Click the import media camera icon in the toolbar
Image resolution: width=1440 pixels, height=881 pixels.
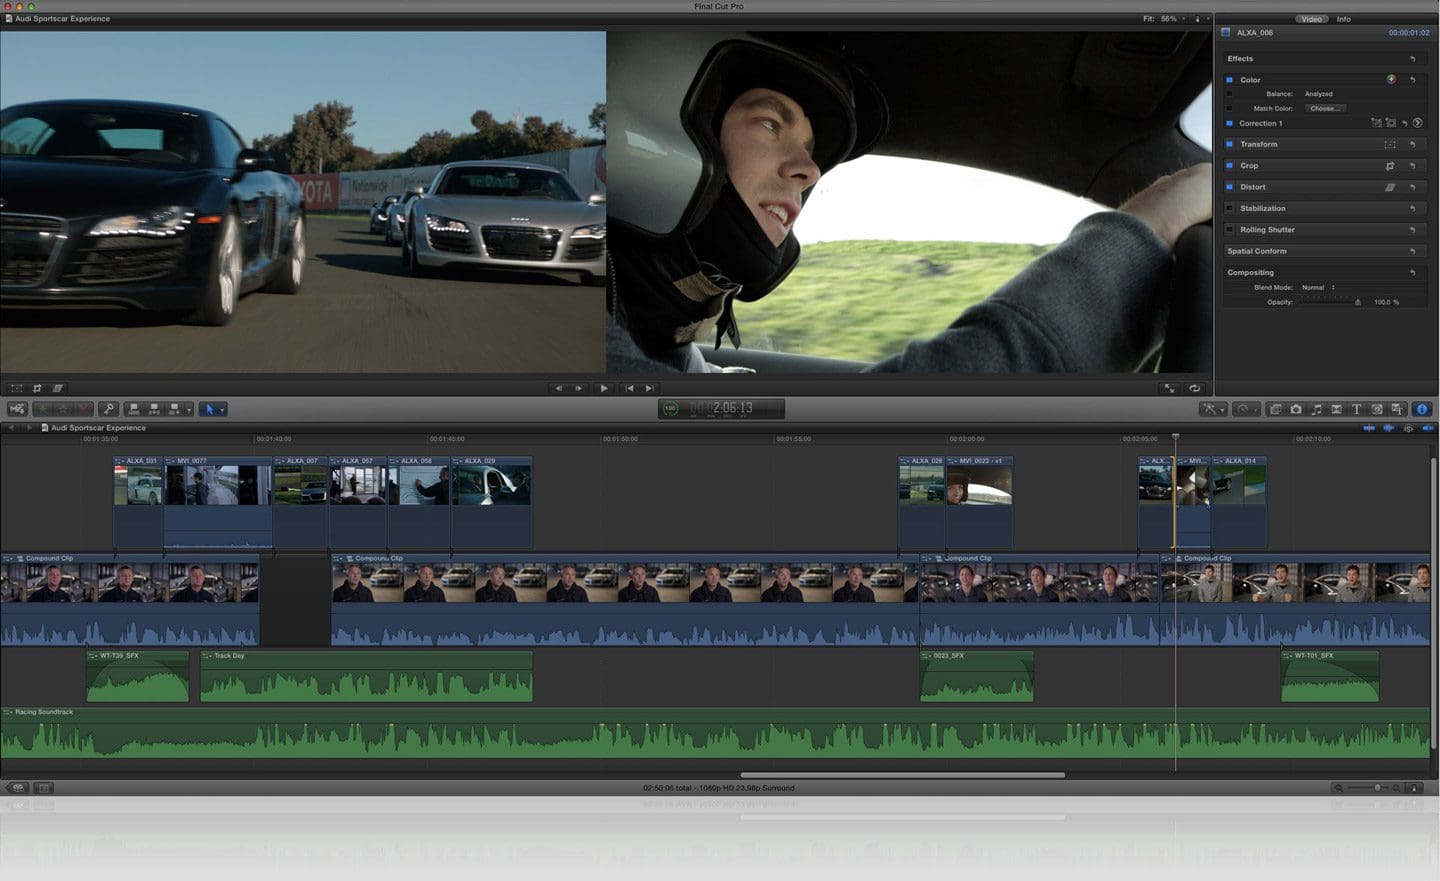tap(17, 409)
